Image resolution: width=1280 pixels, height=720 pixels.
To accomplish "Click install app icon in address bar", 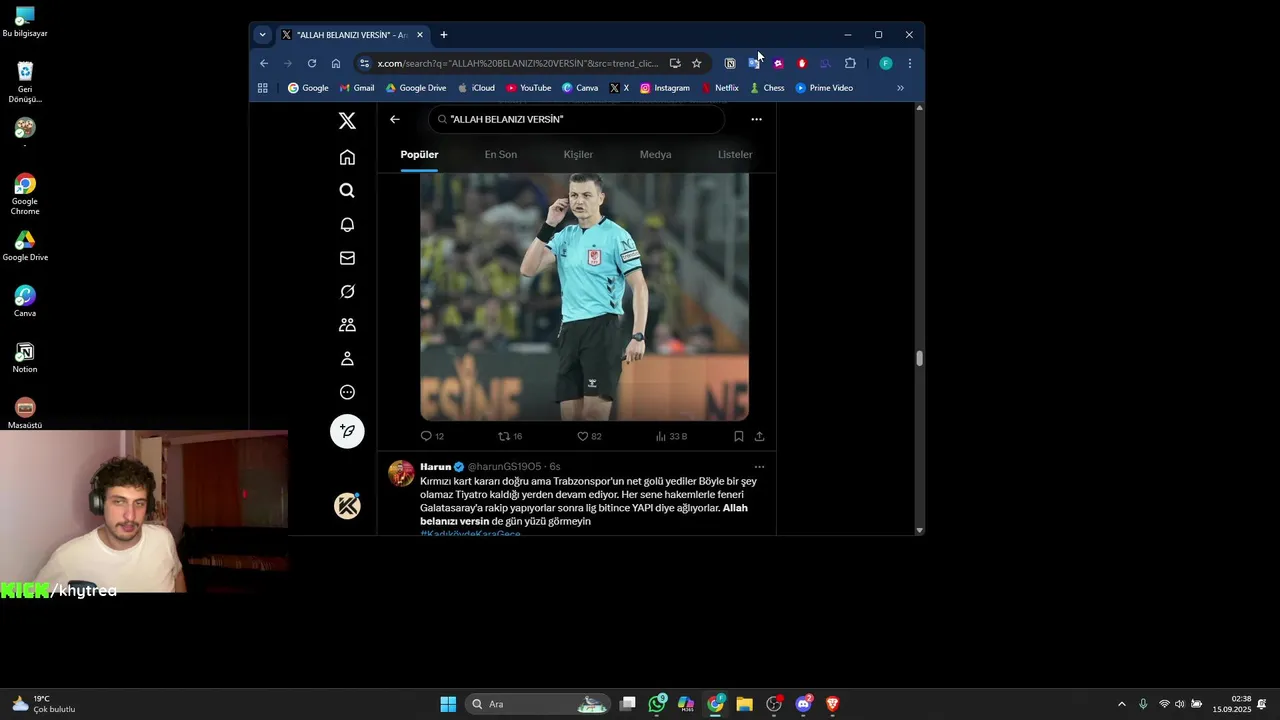I will pyautogui.click(x=675, y=63).
